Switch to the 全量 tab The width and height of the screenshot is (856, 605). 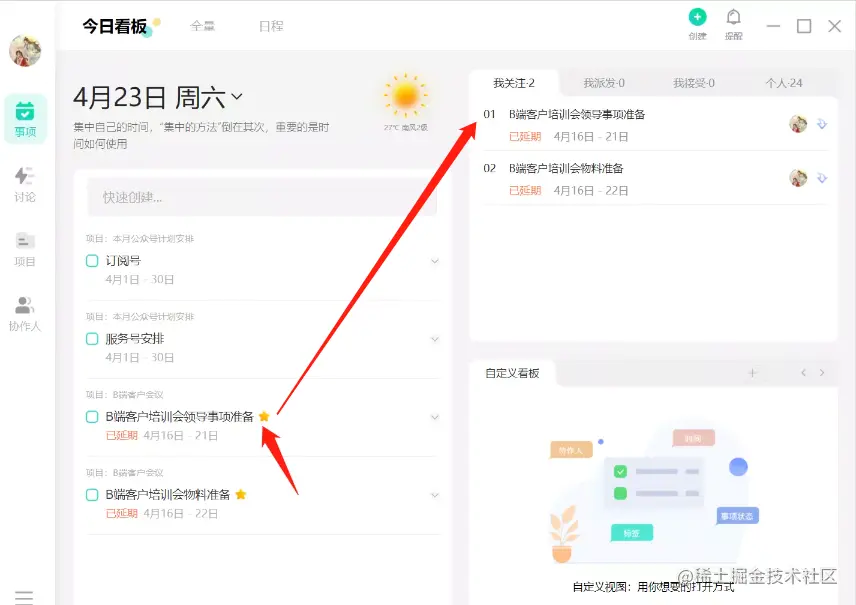[x=203, y=26]
